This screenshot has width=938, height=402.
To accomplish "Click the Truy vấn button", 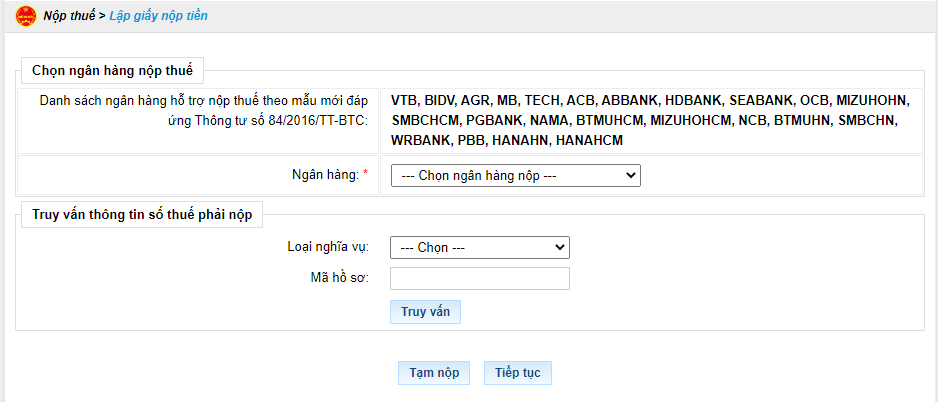I will (x=425, y=312).
